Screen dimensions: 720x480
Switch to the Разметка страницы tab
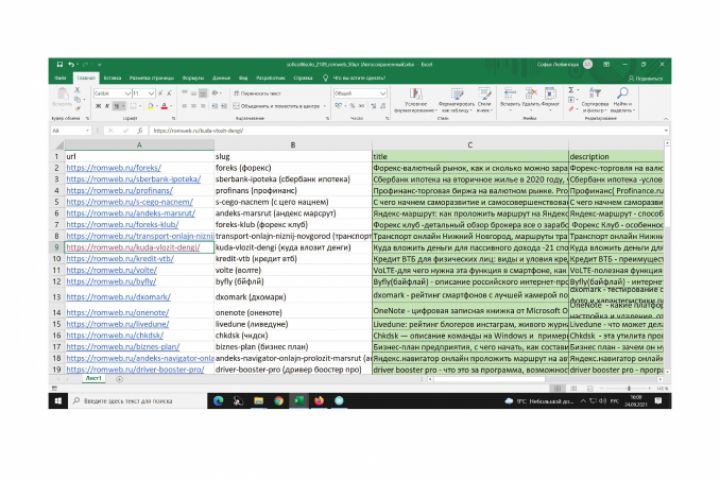pyautogui.click(x=152, y=78)
